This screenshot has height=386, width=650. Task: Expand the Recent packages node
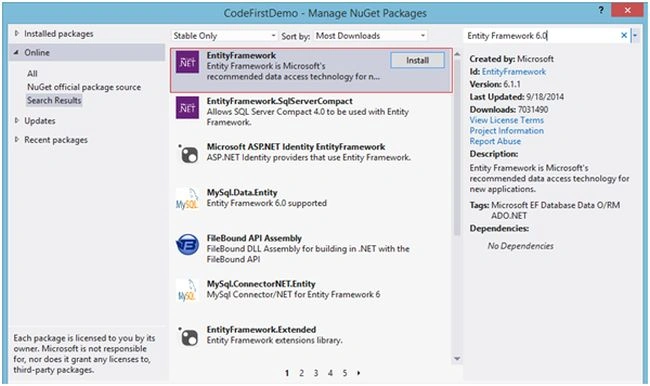coord(17,140)
